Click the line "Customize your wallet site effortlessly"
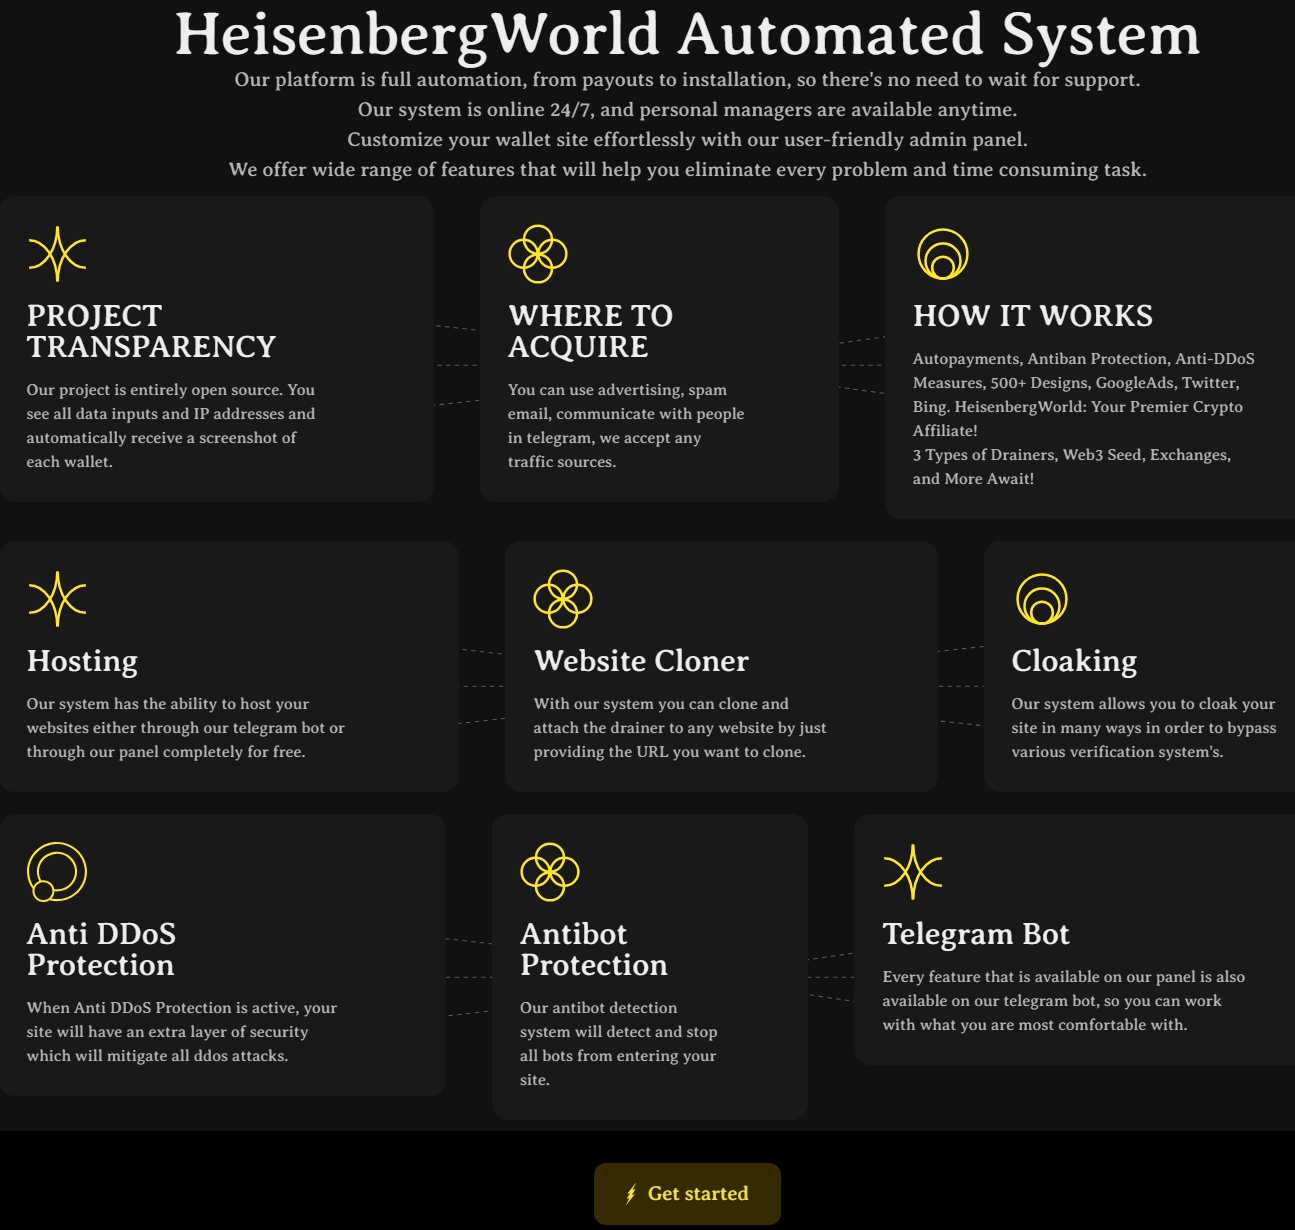Image resolution: width=1295 pixels, height=1230 pixels. pos(687,139)
